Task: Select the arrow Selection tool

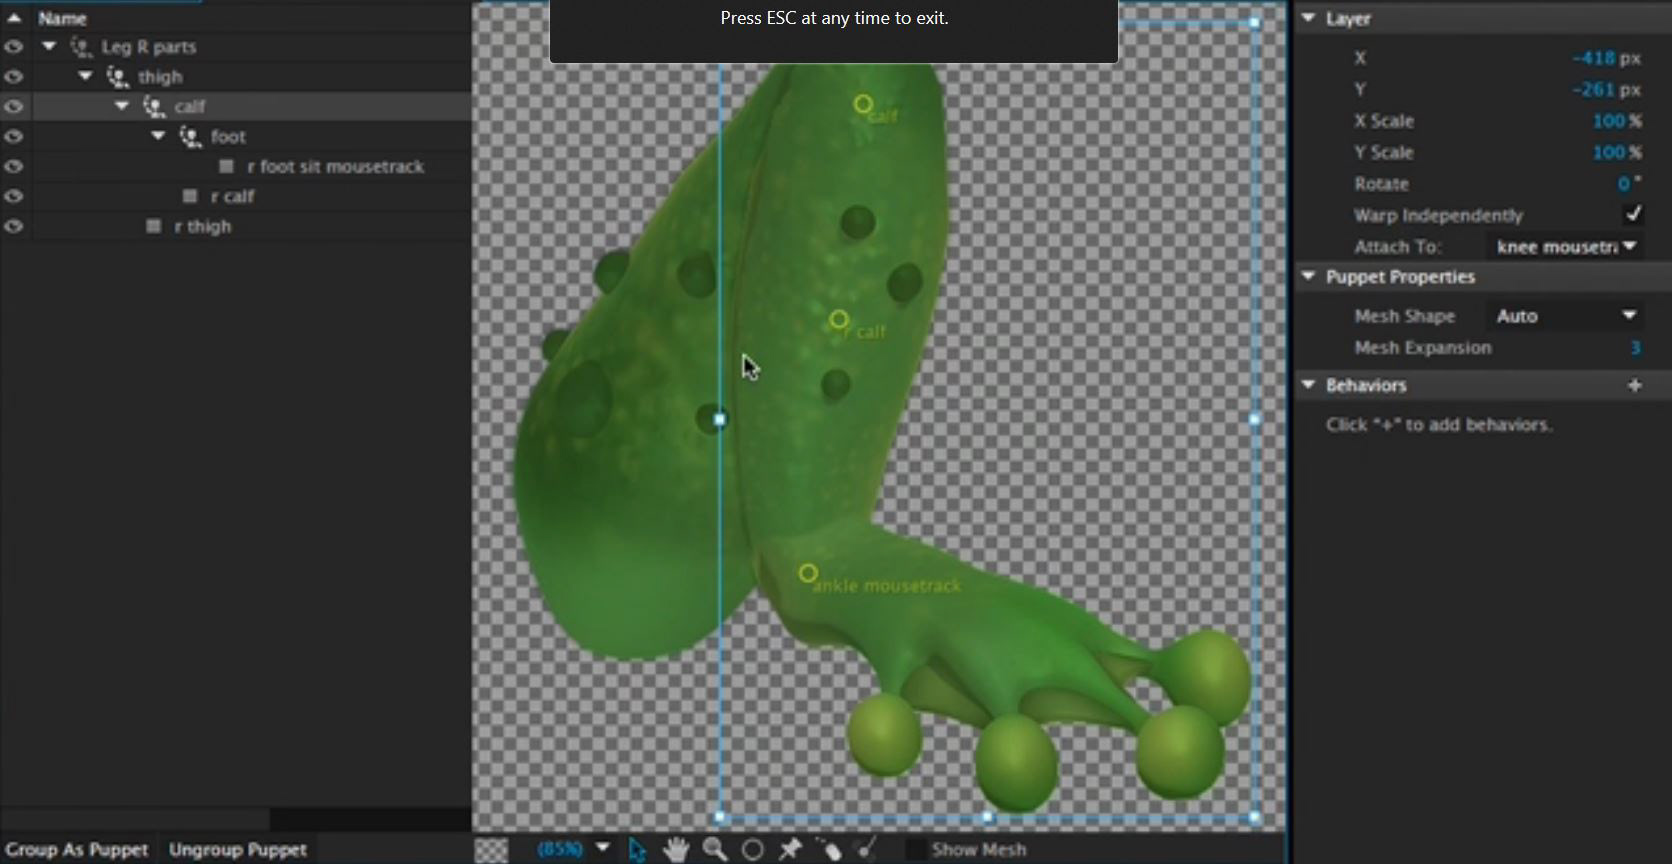Action: [637, 850]
